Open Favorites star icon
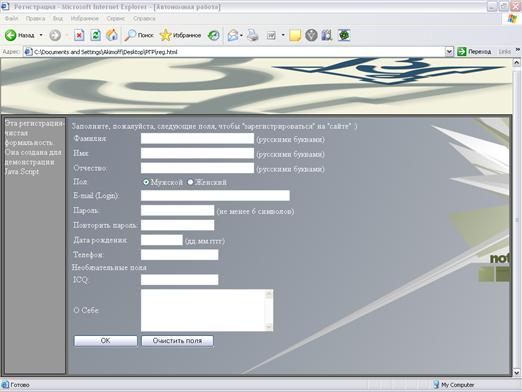The width and height of the screenshot is (522, 392). [165, 35]
